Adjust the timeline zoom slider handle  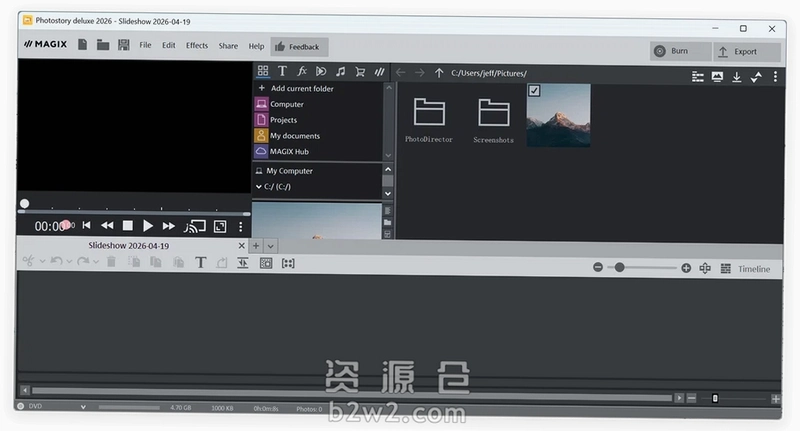pos(619,267)
